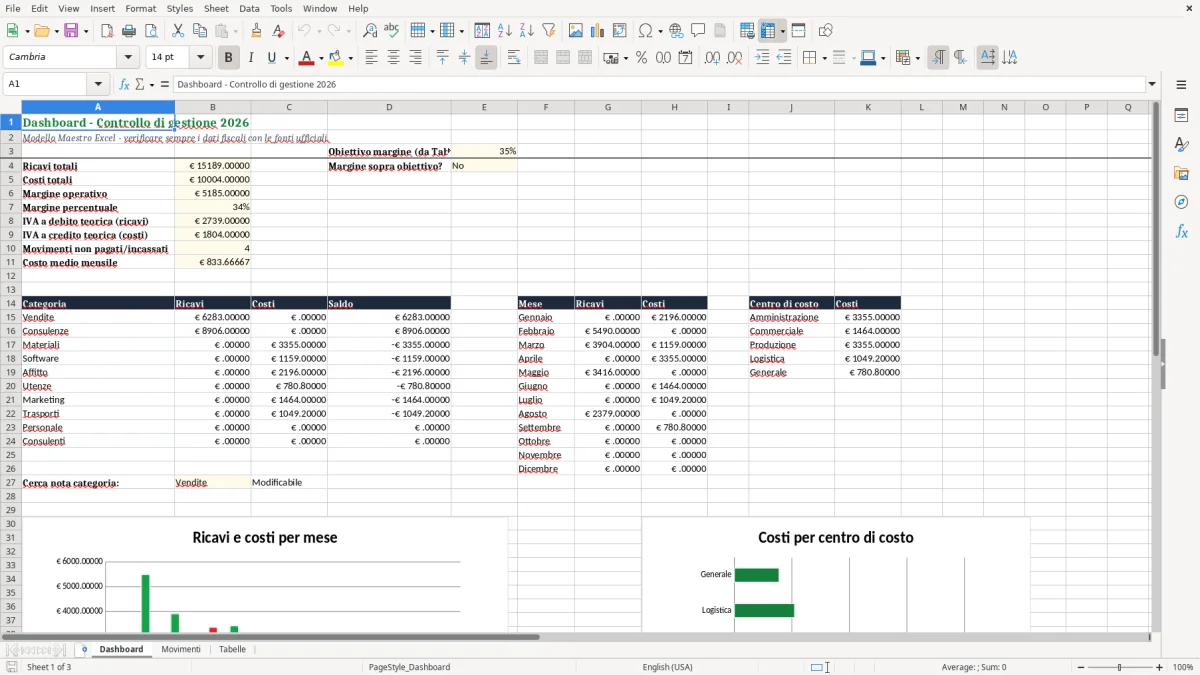Open the Borders dropdown arrow
This screenshot has width=1200, height=675.
pyautogui.click(x=824, y=58)
